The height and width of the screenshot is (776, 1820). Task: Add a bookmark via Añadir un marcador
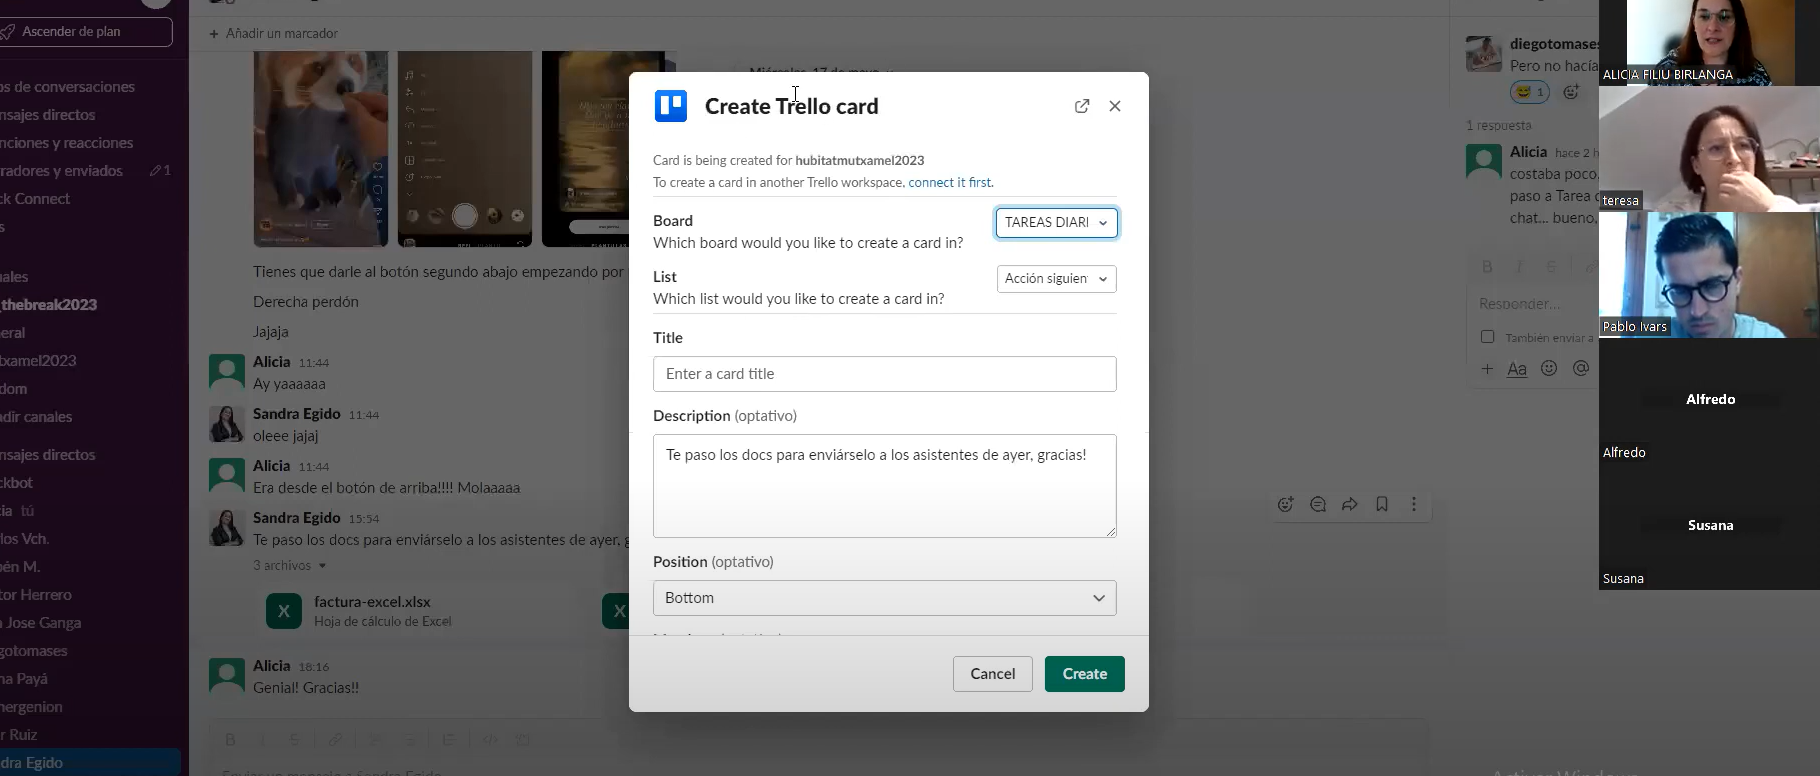[x=273, y=34]
